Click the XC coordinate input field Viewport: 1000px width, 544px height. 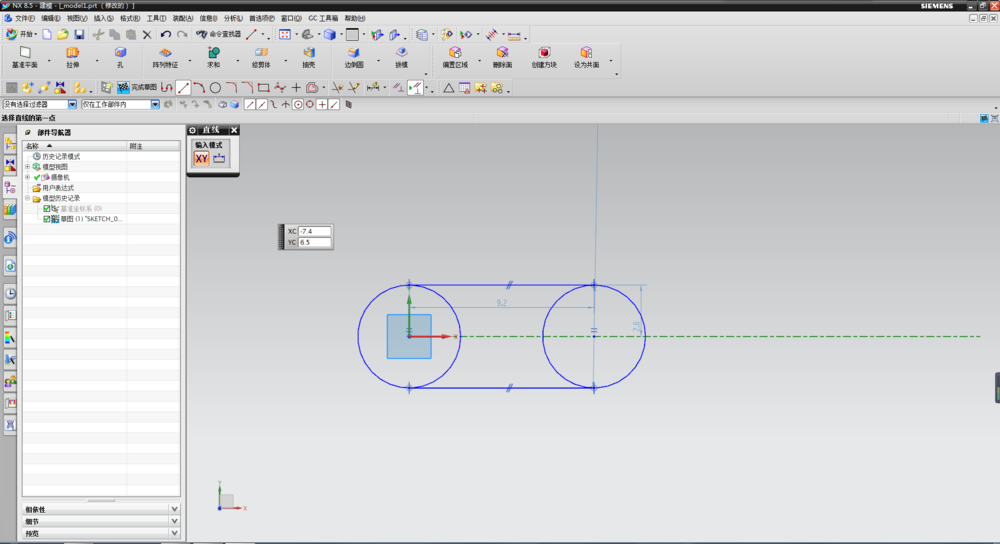314,231
